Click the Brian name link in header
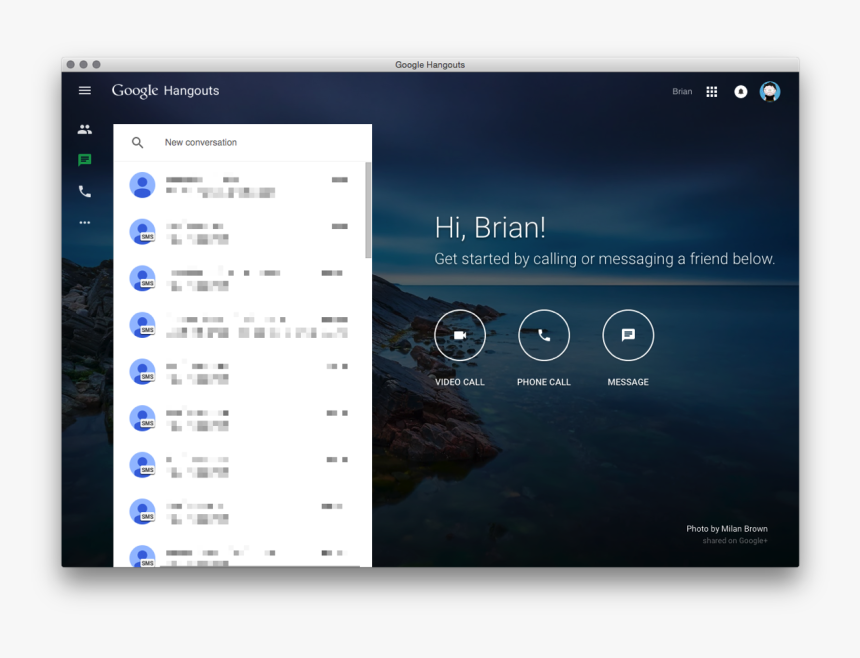This screenshot has height=658, width=860. (x=682, y=92)
